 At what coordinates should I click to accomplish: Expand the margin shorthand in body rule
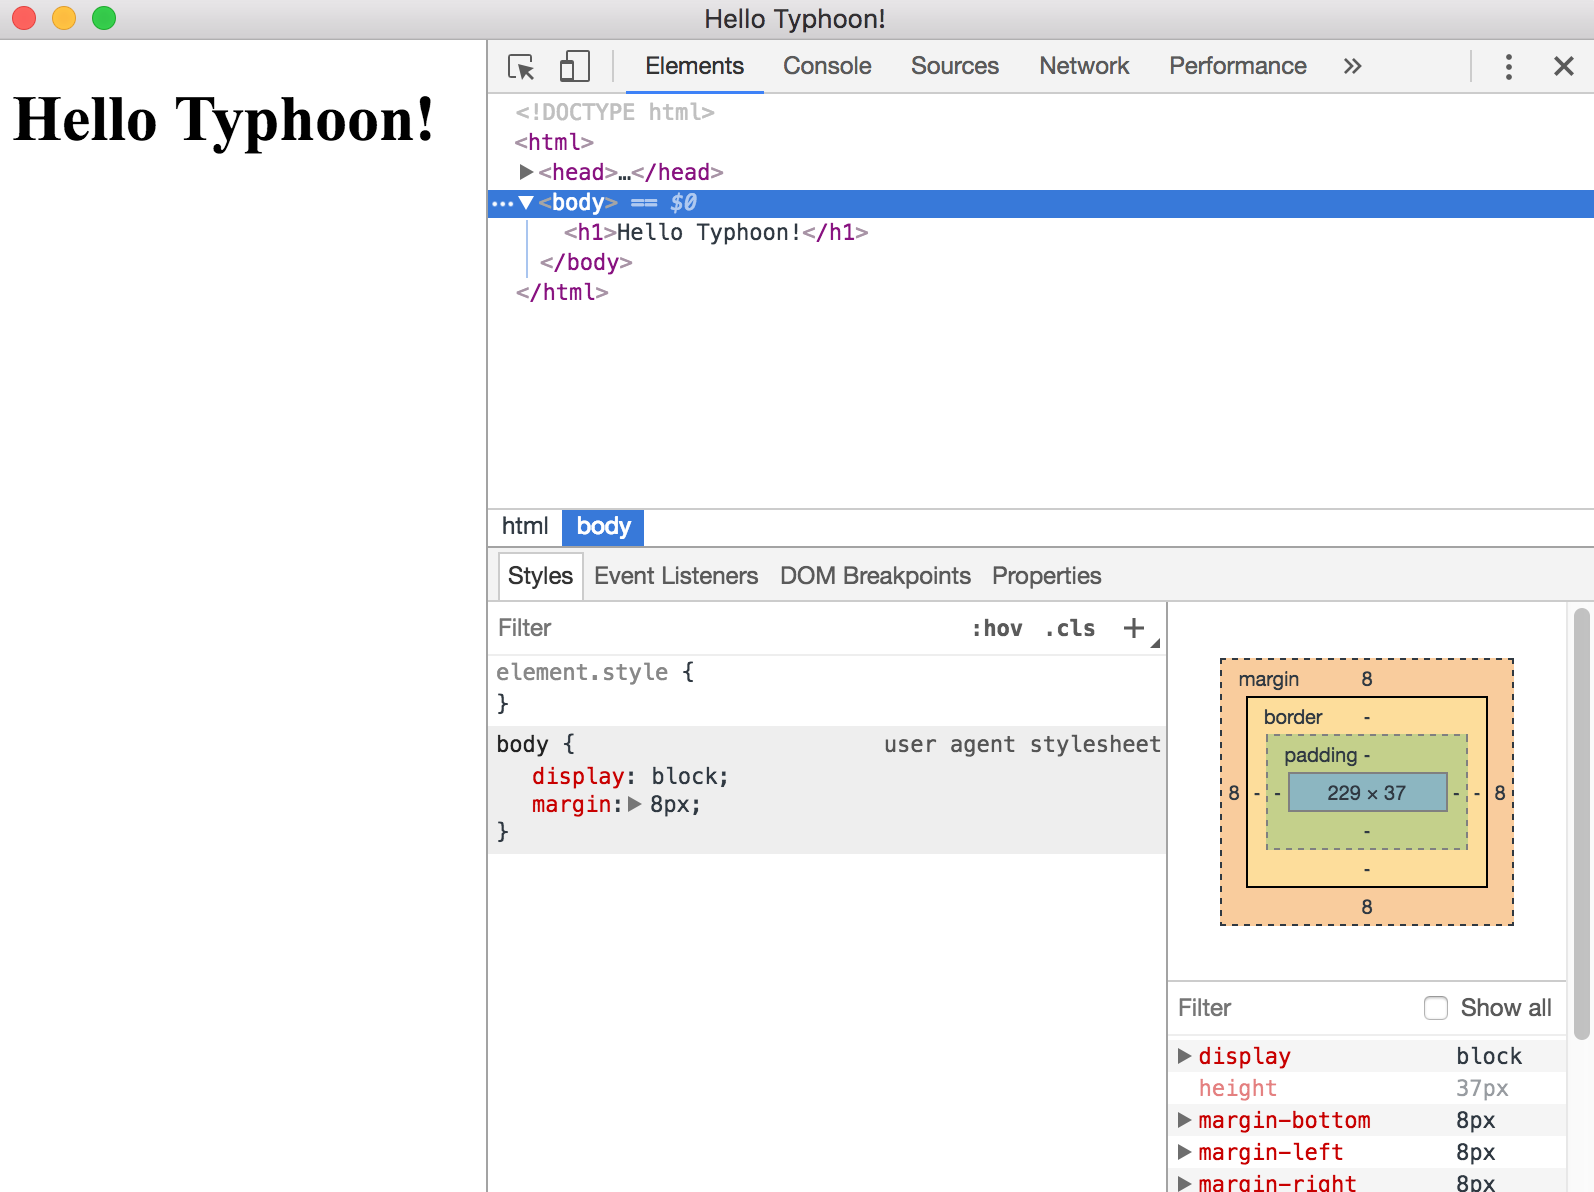pos(634,804)
